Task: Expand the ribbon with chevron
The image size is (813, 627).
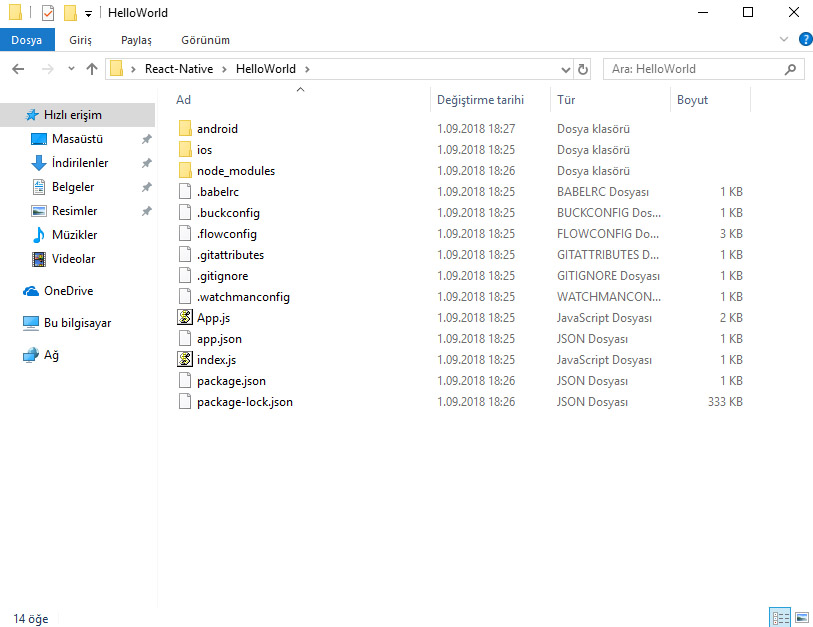Action: pyautogui.click(x=784, y=40)
